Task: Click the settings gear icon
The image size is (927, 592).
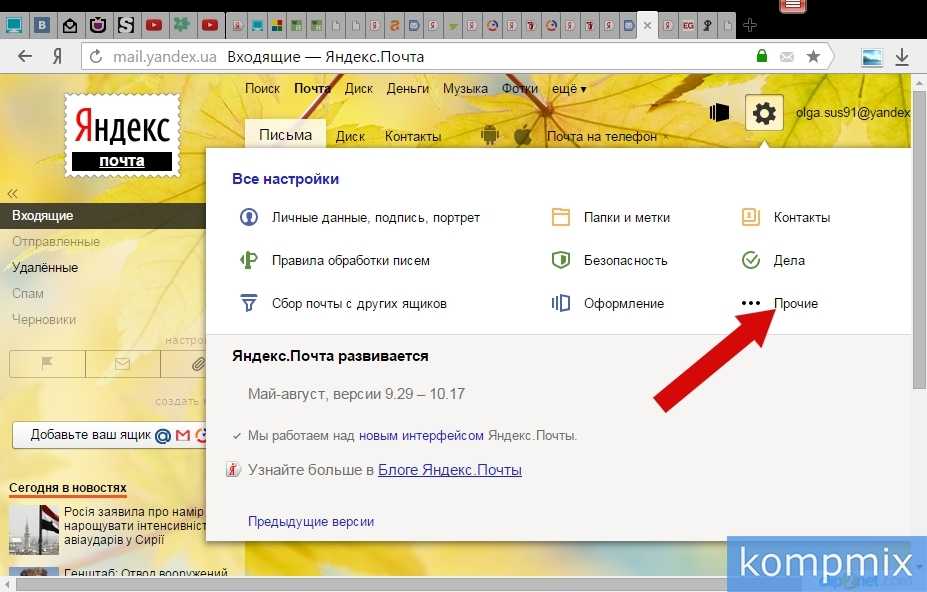Action: 764,114
